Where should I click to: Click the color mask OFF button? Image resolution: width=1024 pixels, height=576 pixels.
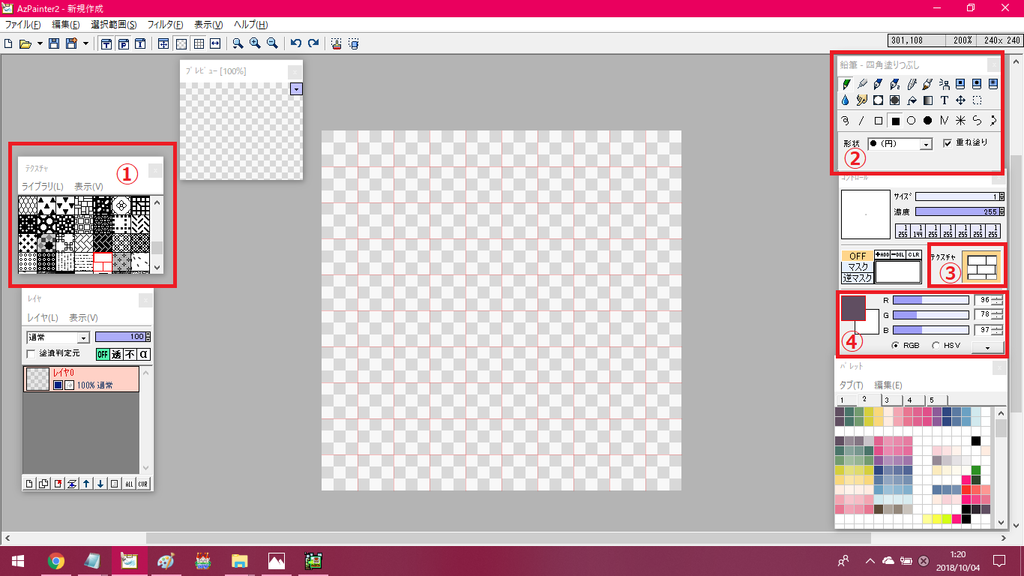pyautogui.click(x=857, y=256)
